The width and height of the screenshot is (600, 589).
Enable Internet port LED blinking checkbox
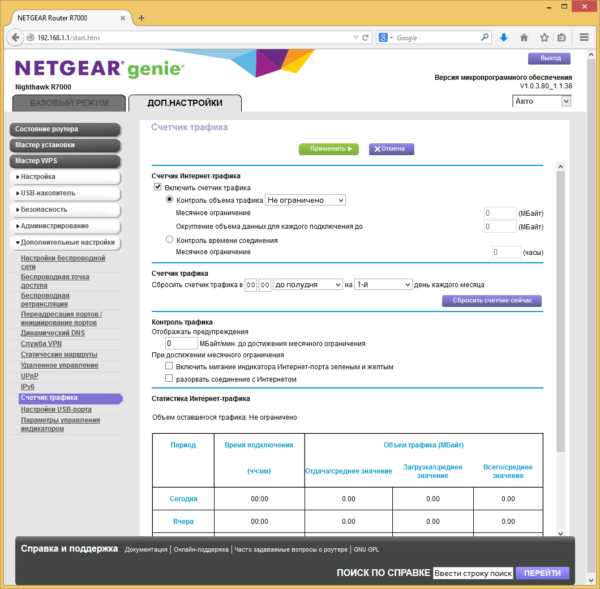(x=168, y=366)
